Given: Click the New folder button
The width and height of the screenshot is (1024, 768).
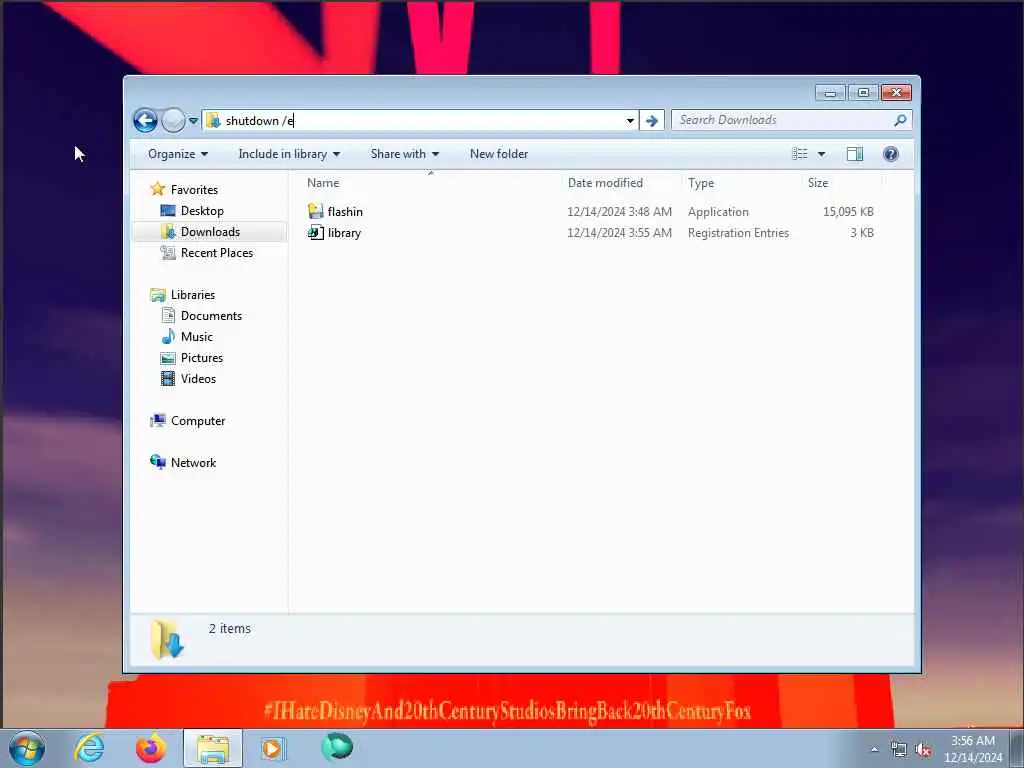Looking at the screenshot, I should coord(499,154).
